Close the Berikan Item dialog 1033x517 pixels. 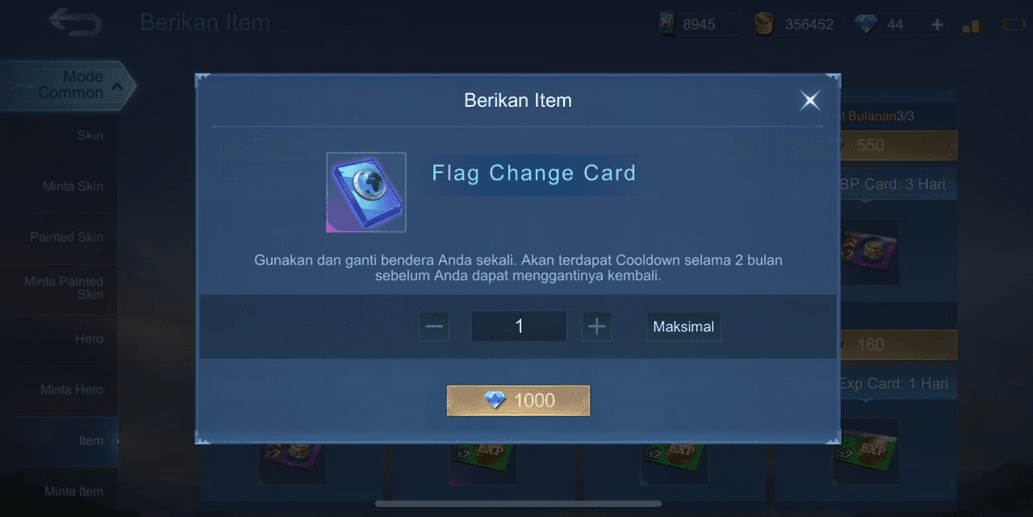click(810, 100)
